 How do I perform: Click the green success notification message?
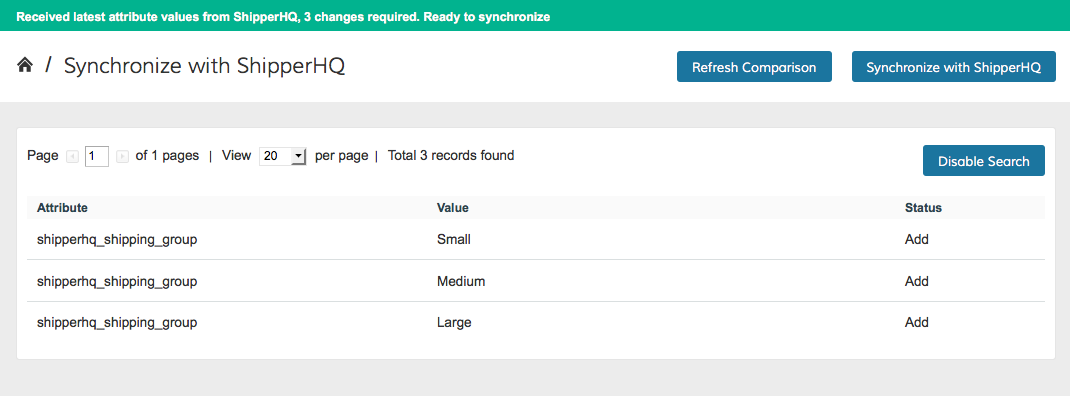coord(283,16)
